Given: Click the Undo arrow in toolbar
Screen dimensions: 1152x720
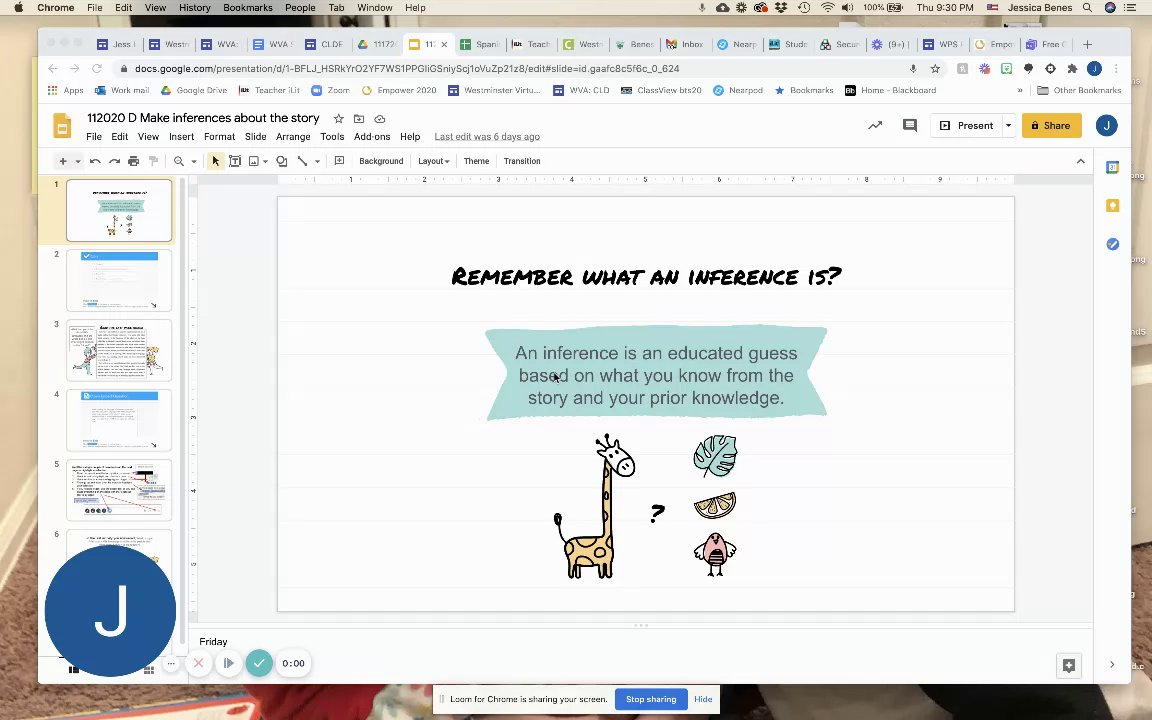Looking at the screenshot, I should (95, 161).
